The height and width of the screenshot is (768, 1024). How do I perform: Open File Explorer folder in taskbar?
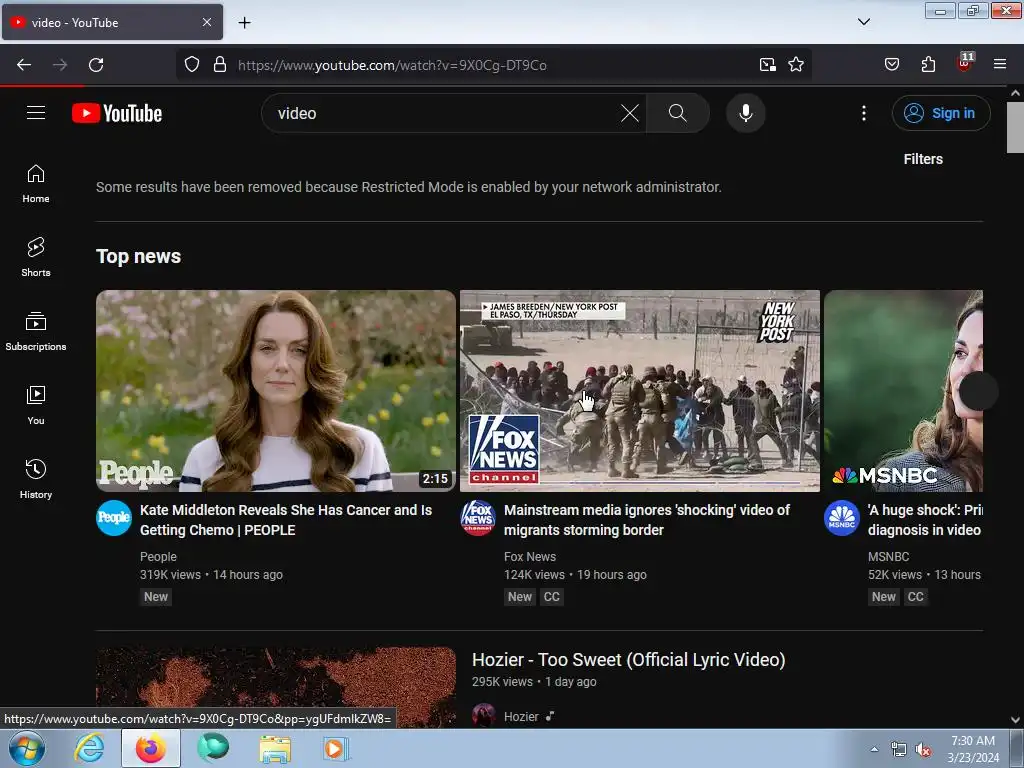point(275,748)
